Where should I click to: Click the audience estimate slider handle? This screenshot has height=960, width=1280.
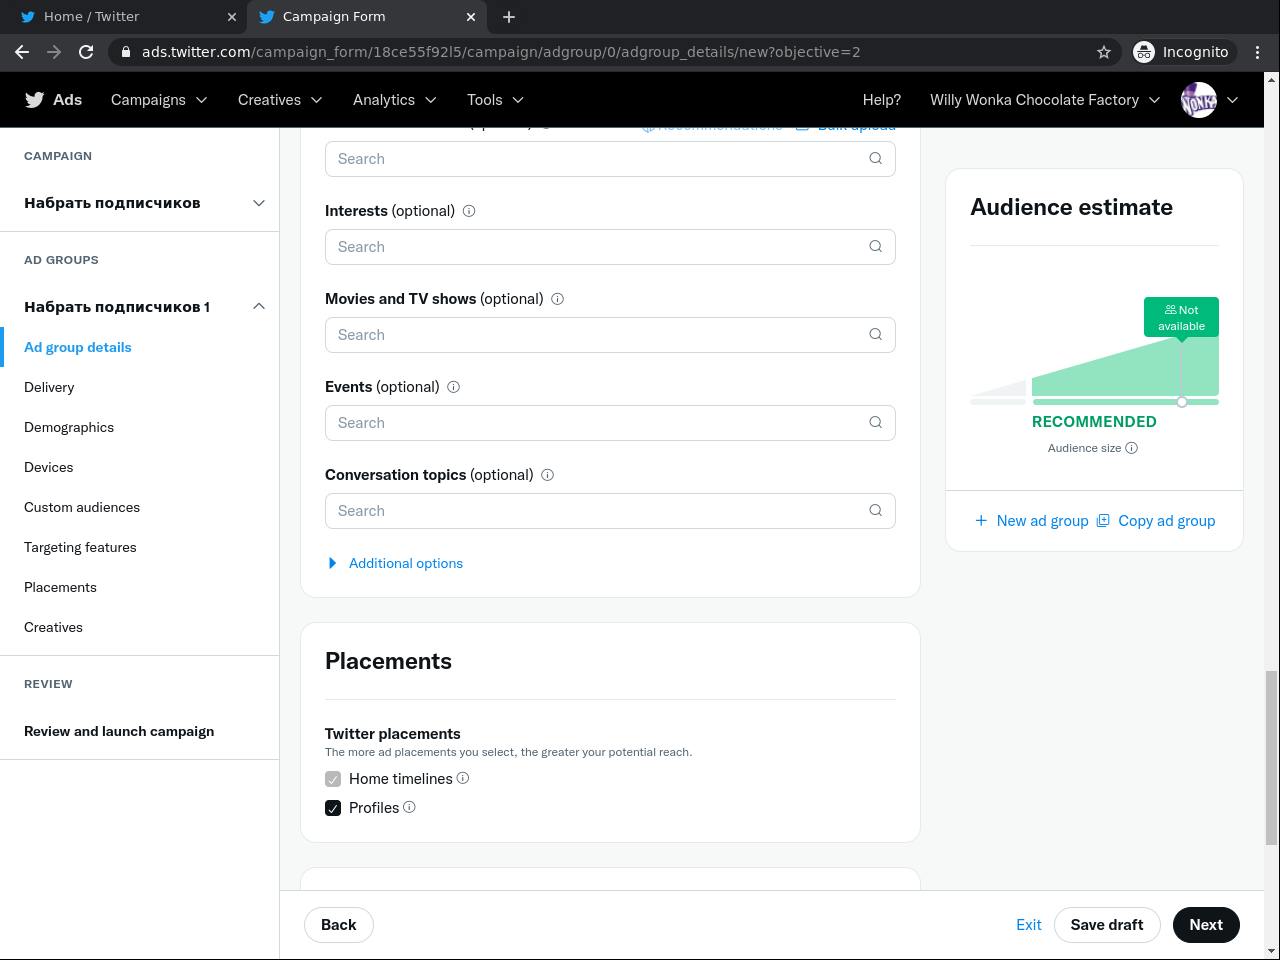[x=1182, y=402]
